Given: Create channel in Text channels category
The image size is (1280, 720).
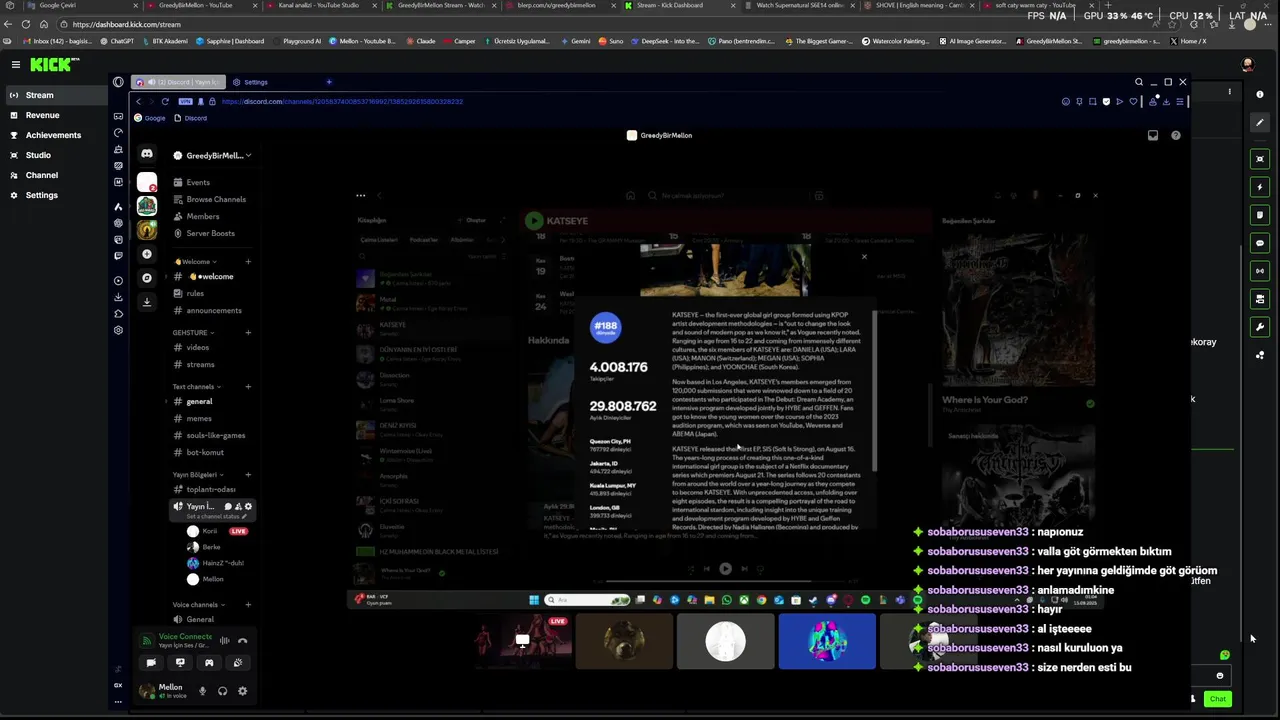Looking at the screenshot, I should point(248,386).
